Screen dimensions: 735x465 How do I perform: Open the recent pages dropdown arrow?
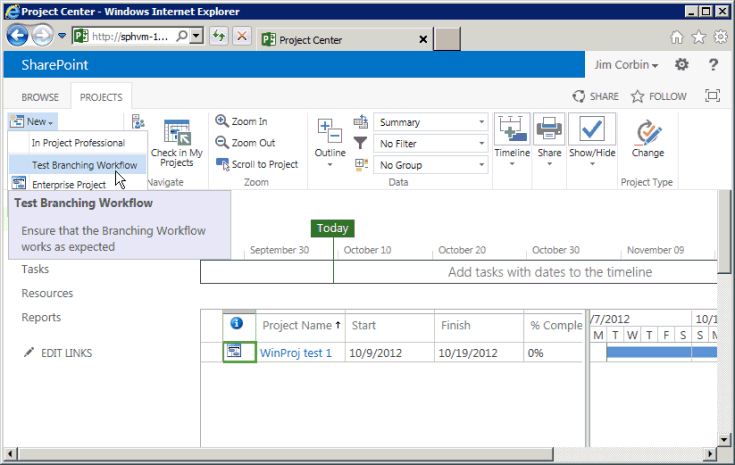click(62, 36)
